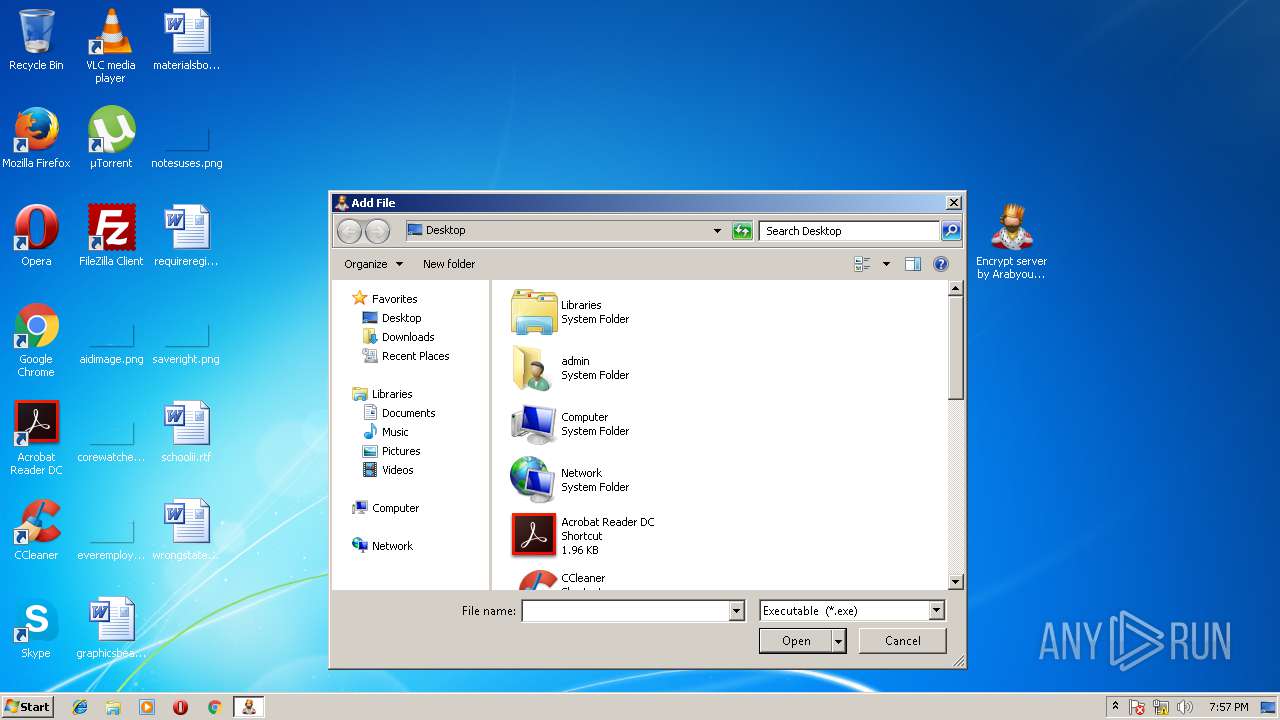Select CCleaner desktop icon
This screenshot has width=1280, height=720.
point(36,530)
